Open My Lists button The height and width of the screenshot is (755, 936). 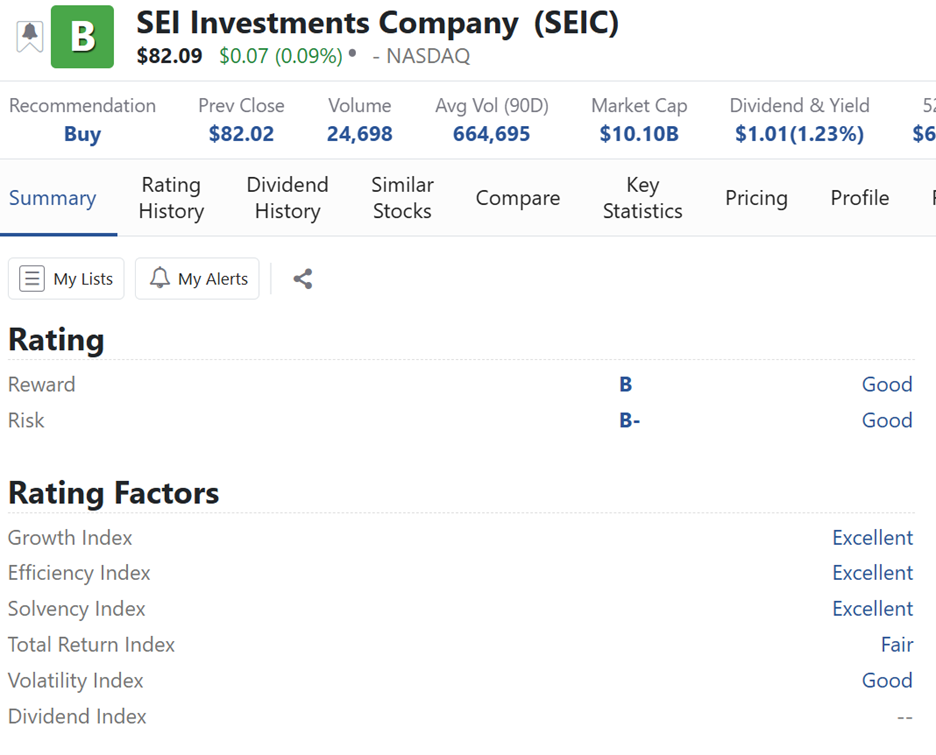pyautogui.click(x=66, y=279)
